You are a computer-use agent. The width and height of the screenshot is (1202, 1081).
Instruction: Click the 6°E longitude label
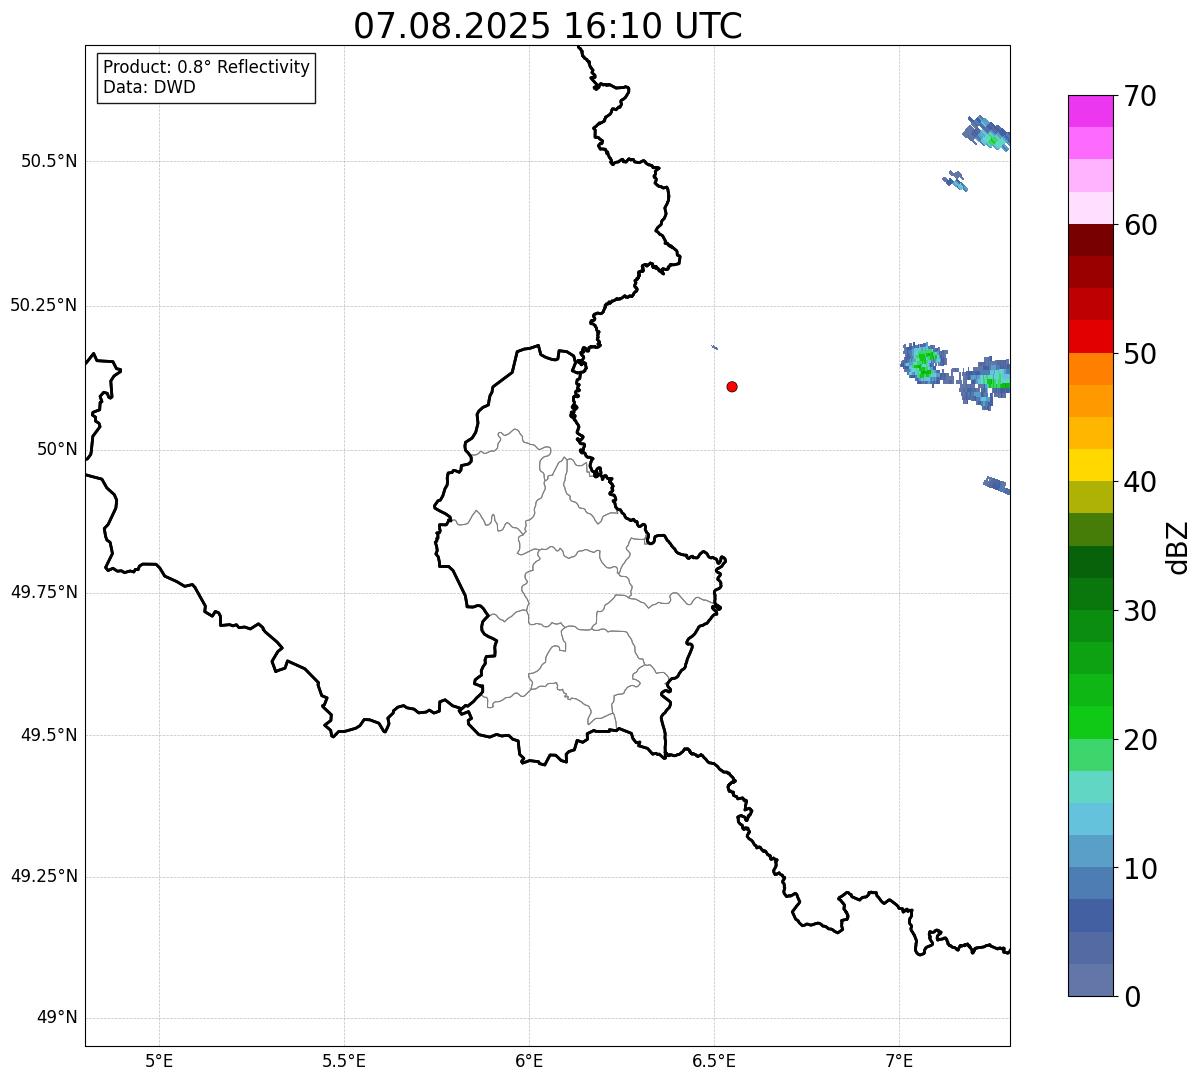[529, 1060]
